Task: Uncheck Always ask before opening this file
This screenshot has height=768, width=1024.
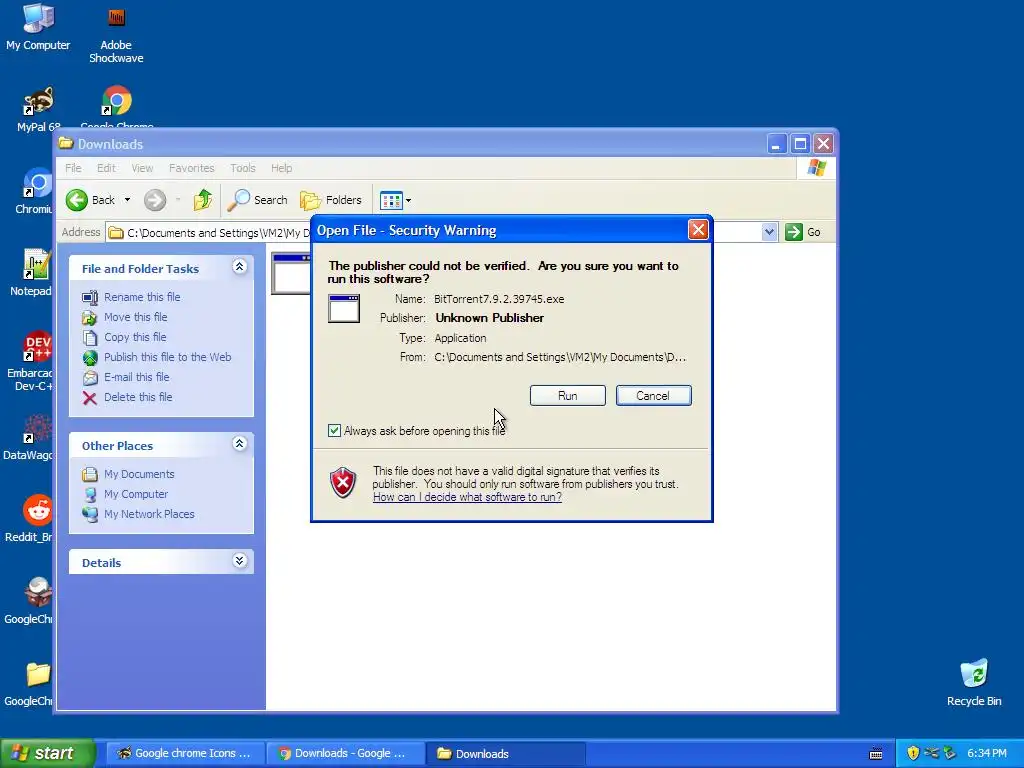Action: tap(334, 430)
